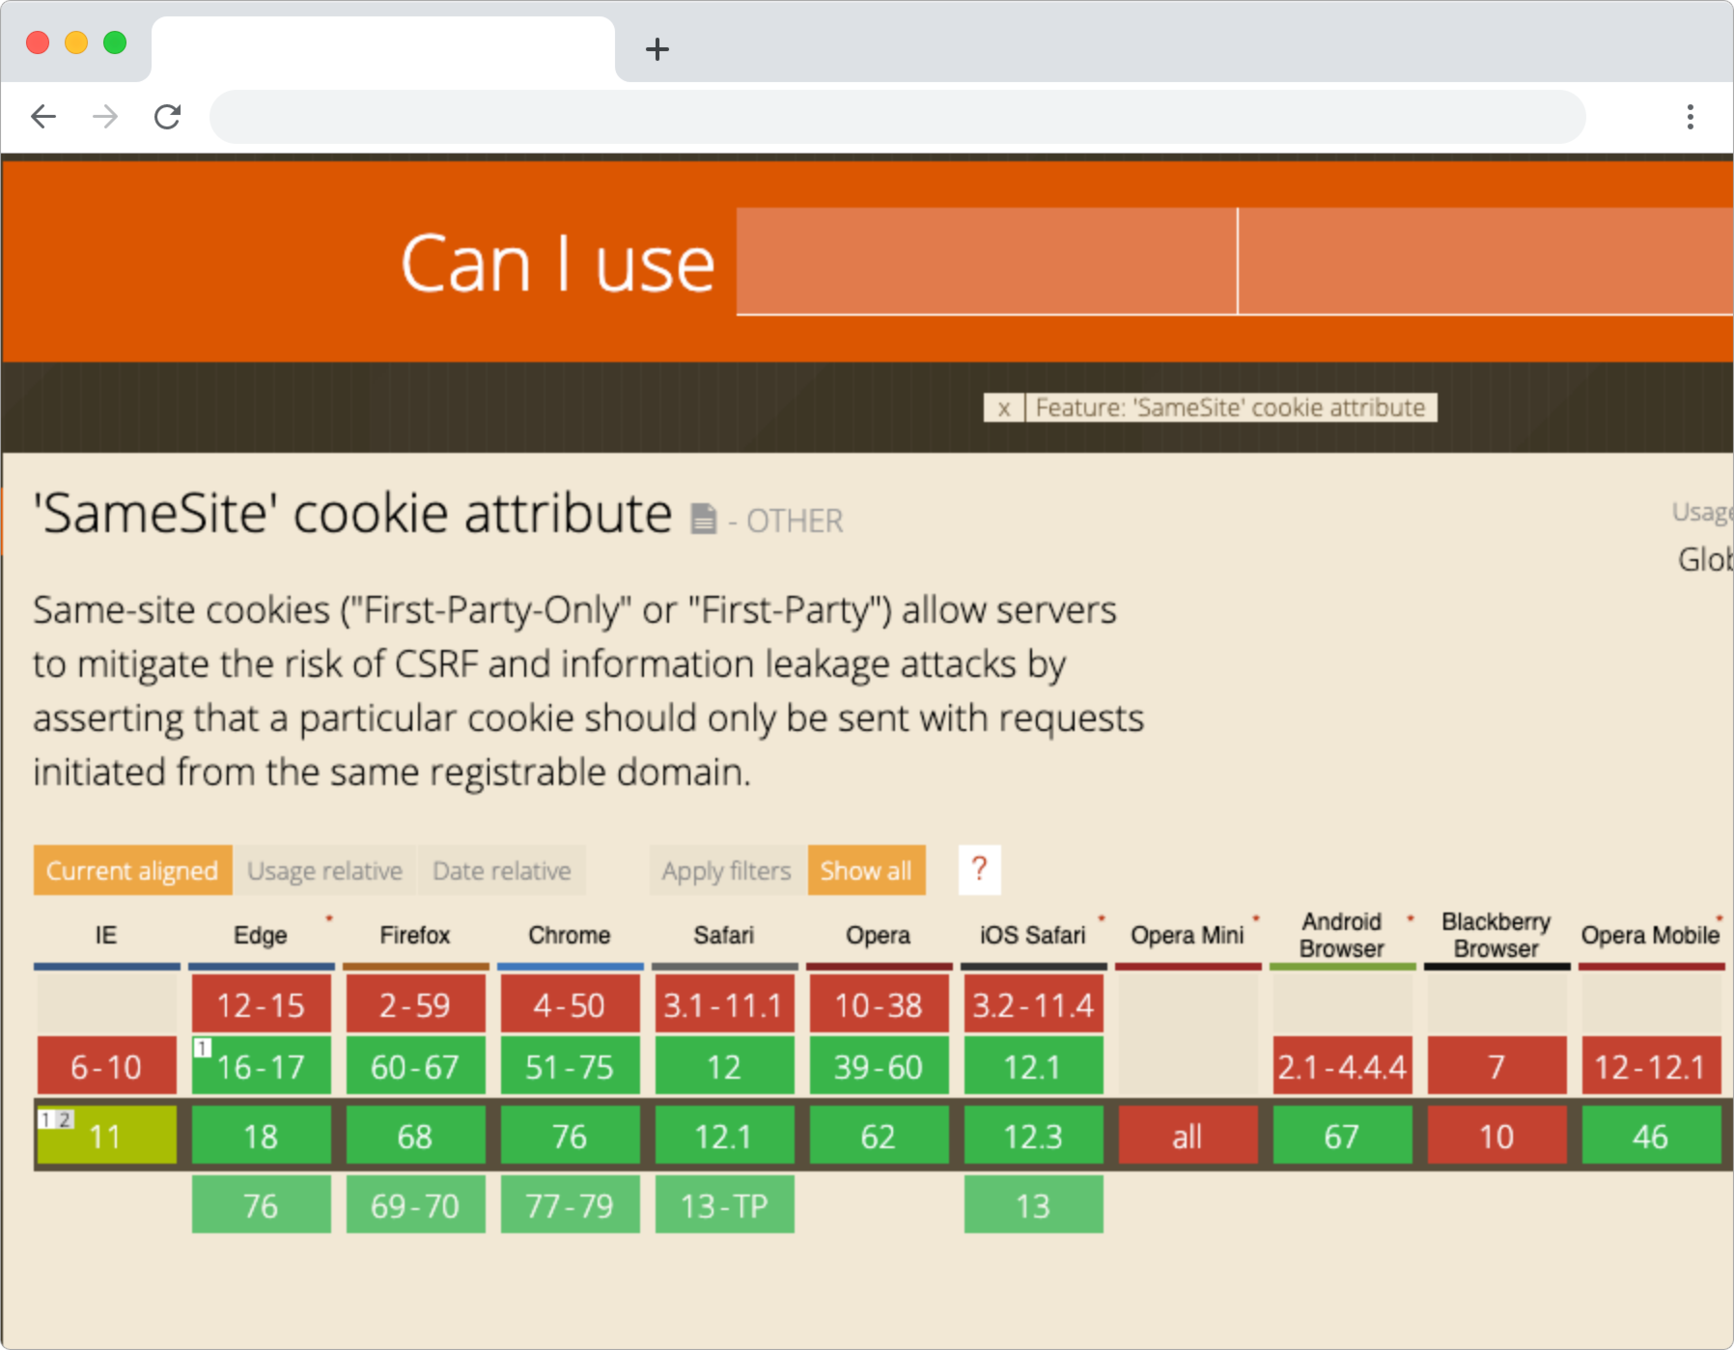This screenshot has width=1734, height=1350.
Task: Click the IE 6-10 cell
Action: click(106, 1066)
